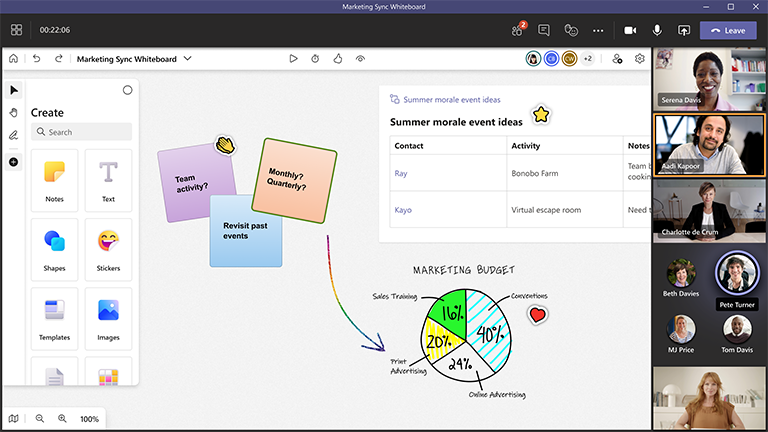Open More actions ellipsis menu

point(598,30)
